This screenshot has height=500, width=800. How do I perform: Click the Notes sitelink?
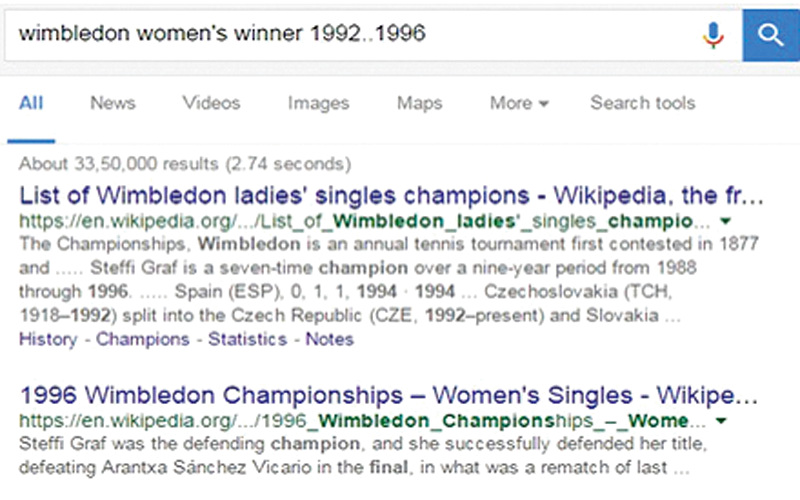point(331,339)
